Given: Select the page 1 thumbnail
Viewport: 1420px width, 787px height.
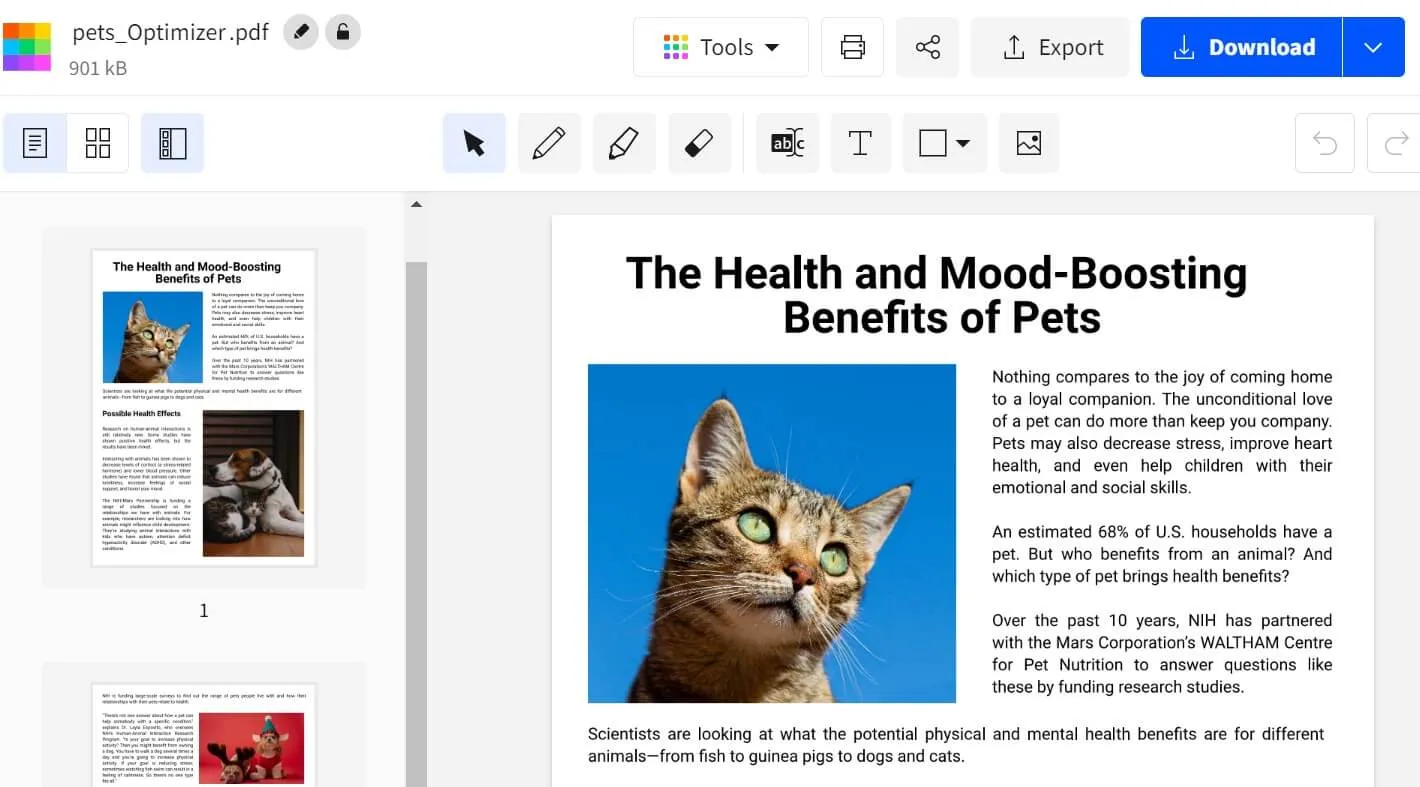Looking at the screenshot, I should tap(204, 408).
